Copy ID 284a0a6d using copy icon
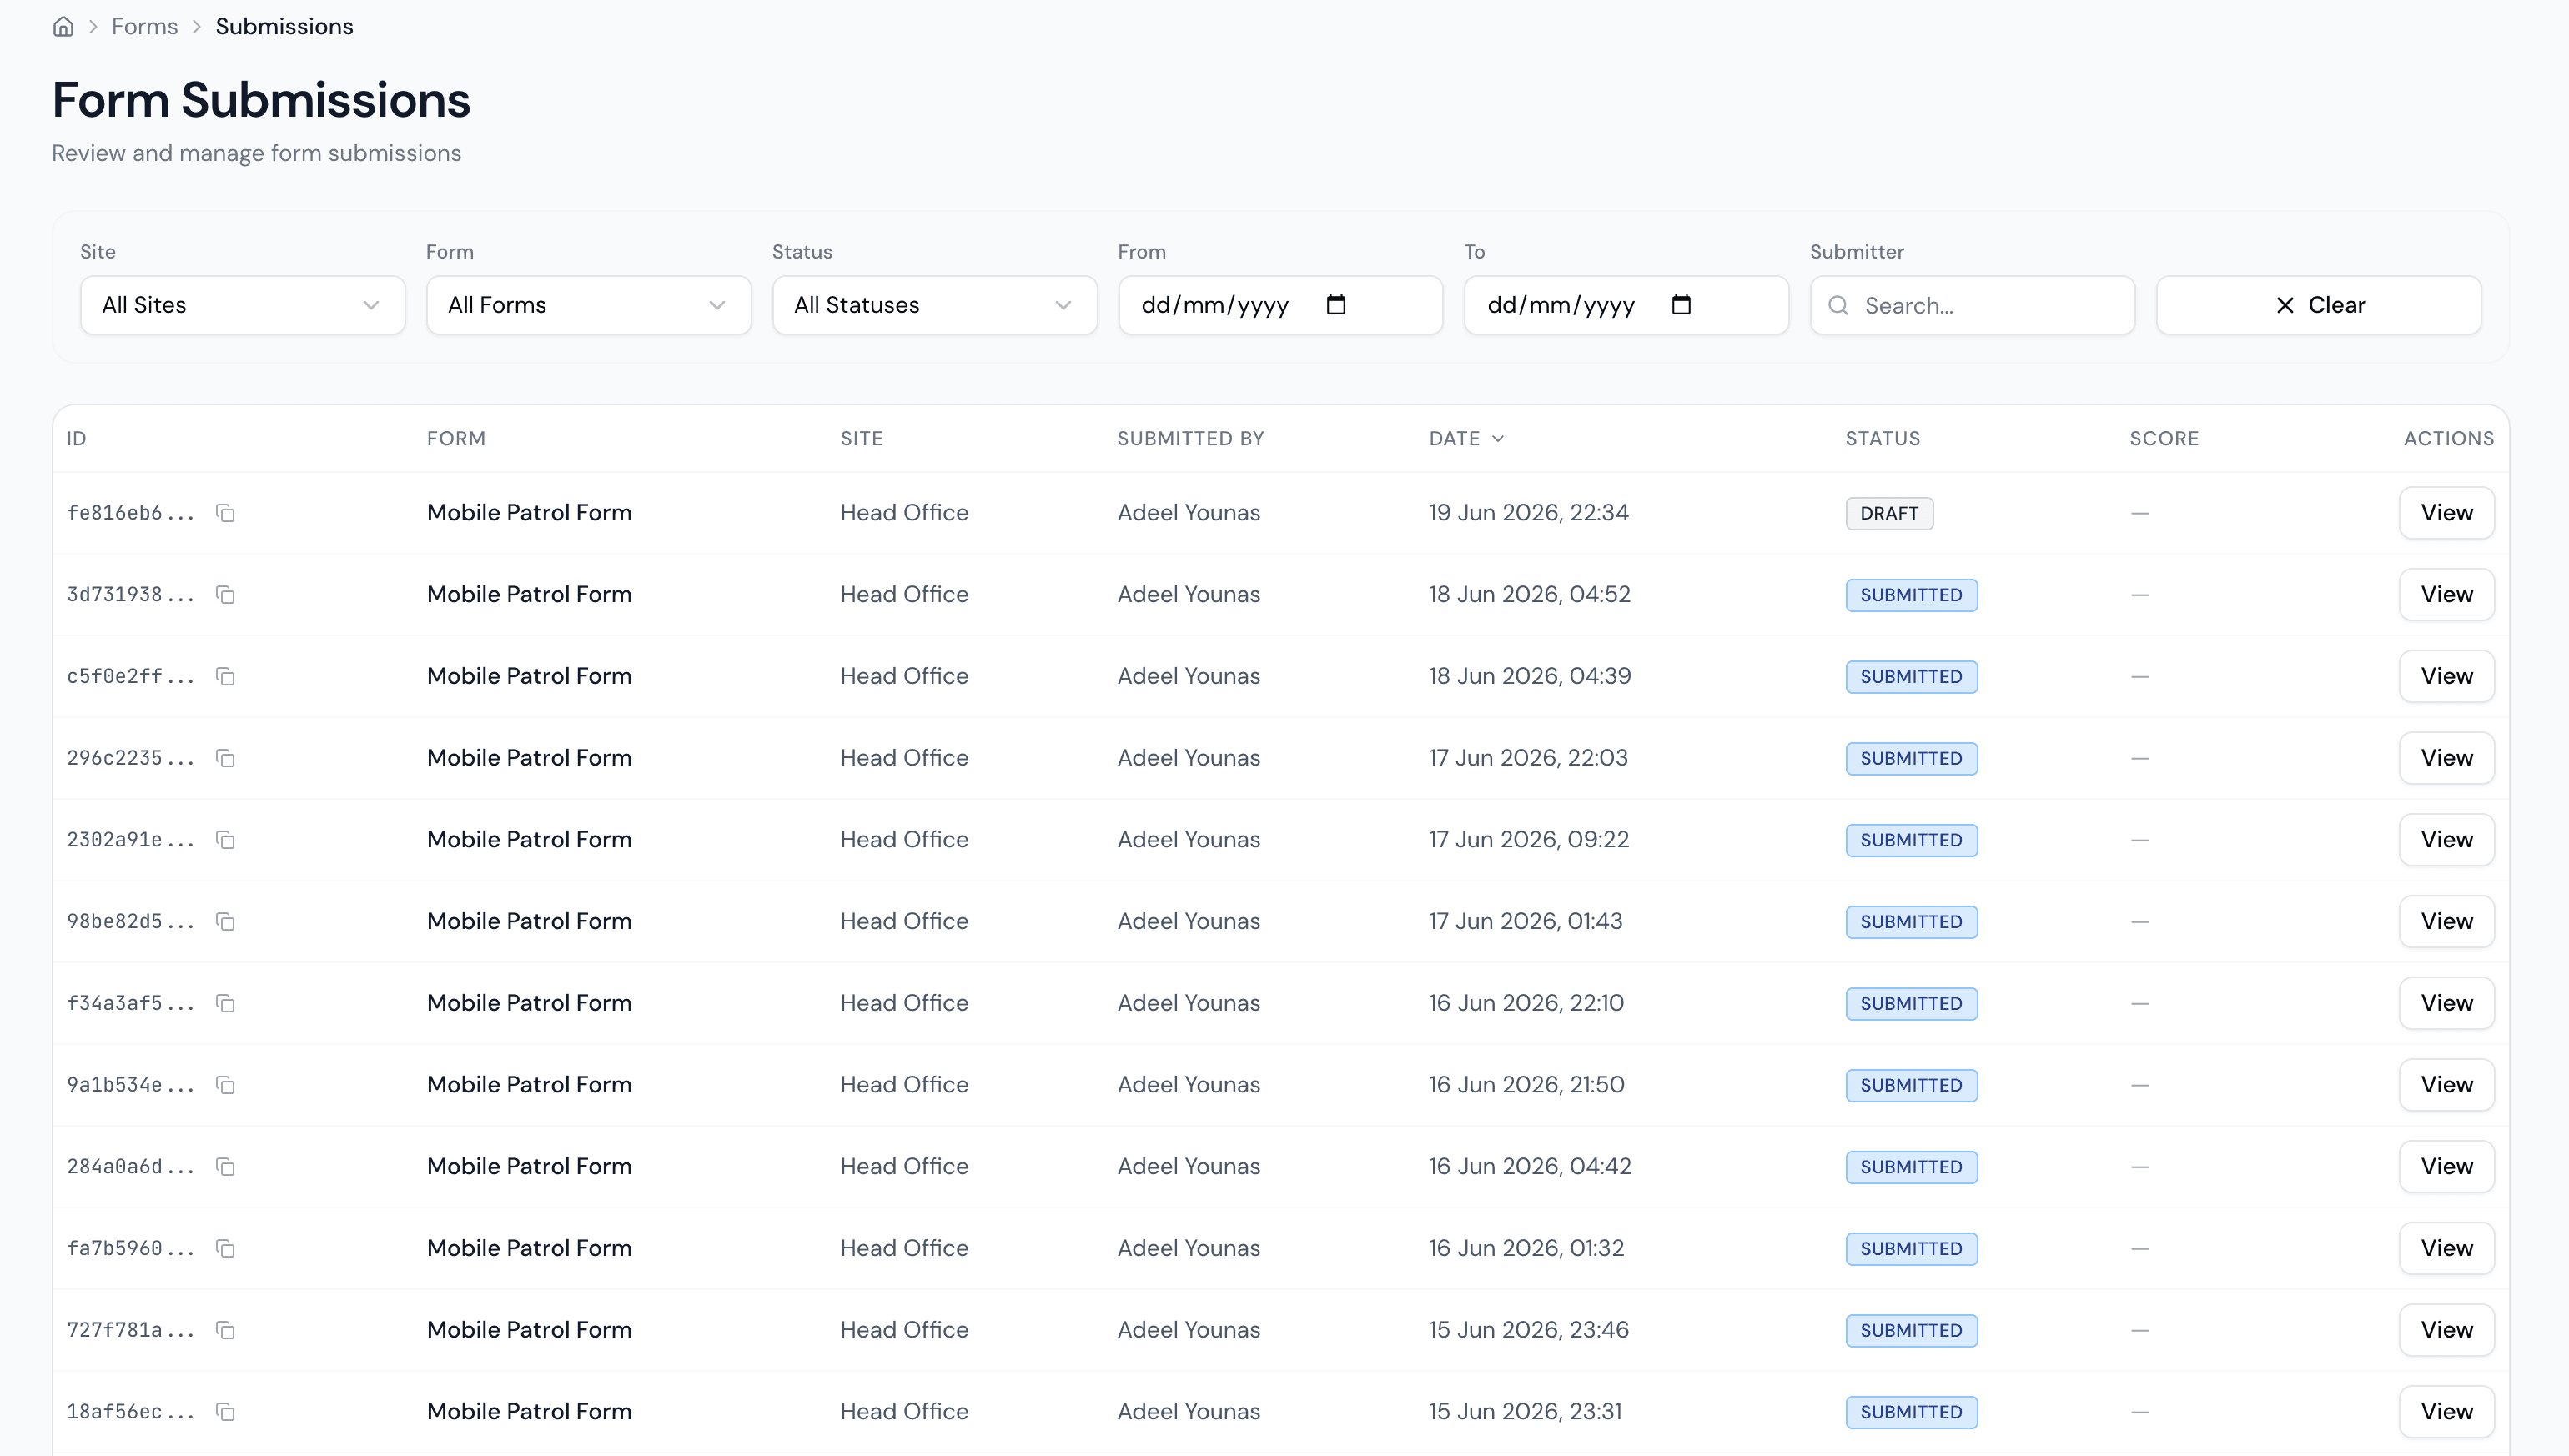This screenshot has width=2569, height=1456. pyautogui.click(x=226, y=1167)
